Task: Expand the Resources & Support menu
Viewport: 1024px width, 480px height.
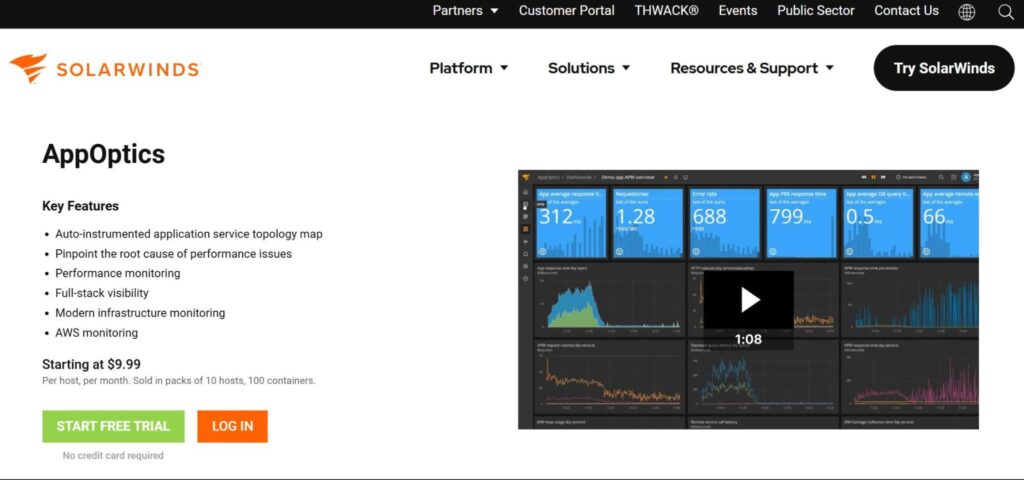Action: 752,68
